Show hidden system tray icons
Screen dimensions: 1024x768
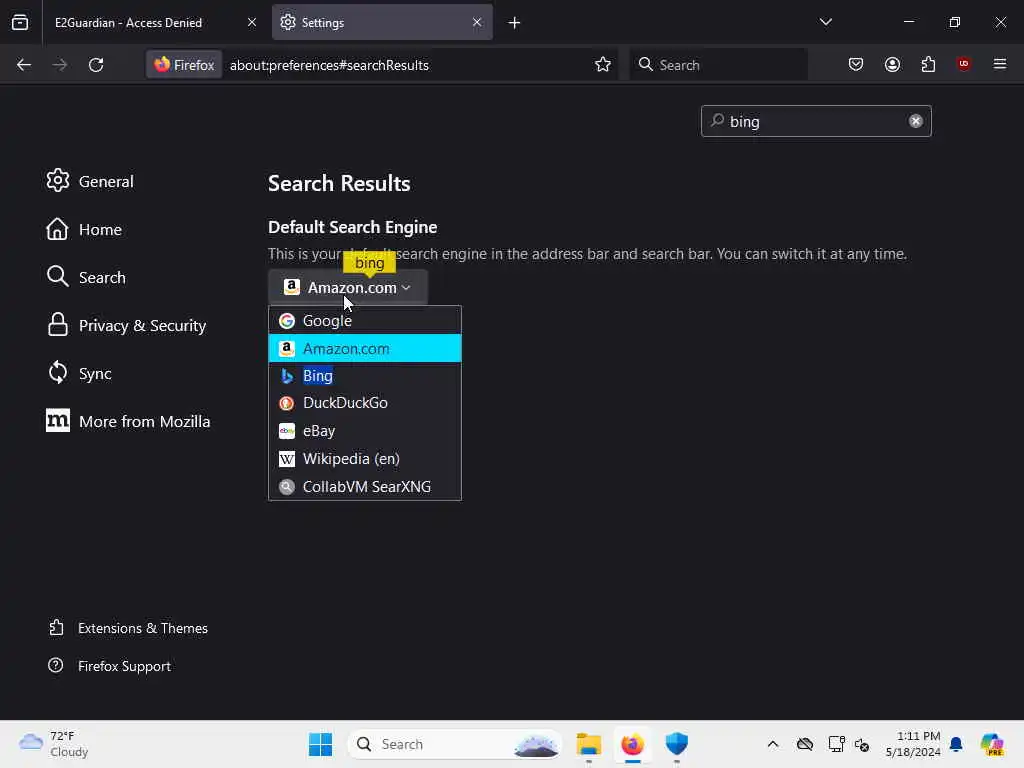[773, 744]
